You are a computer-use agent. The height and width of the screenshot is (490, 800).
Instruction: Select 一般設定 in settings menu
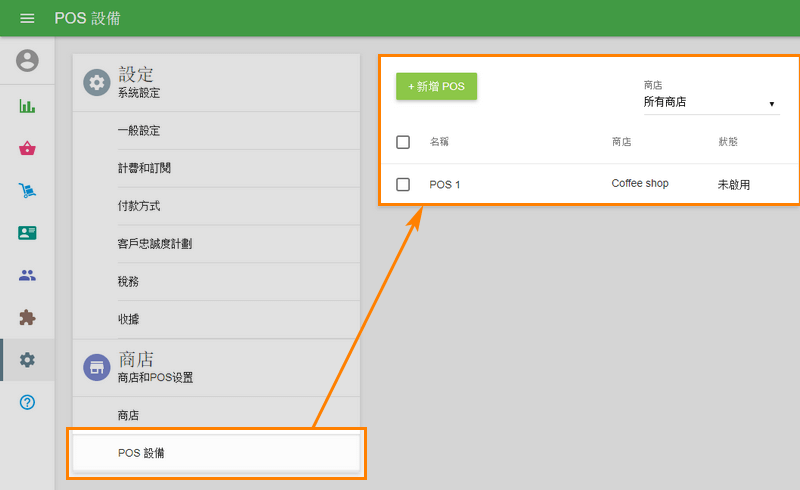pyautogui.click(x=139, y=131)
